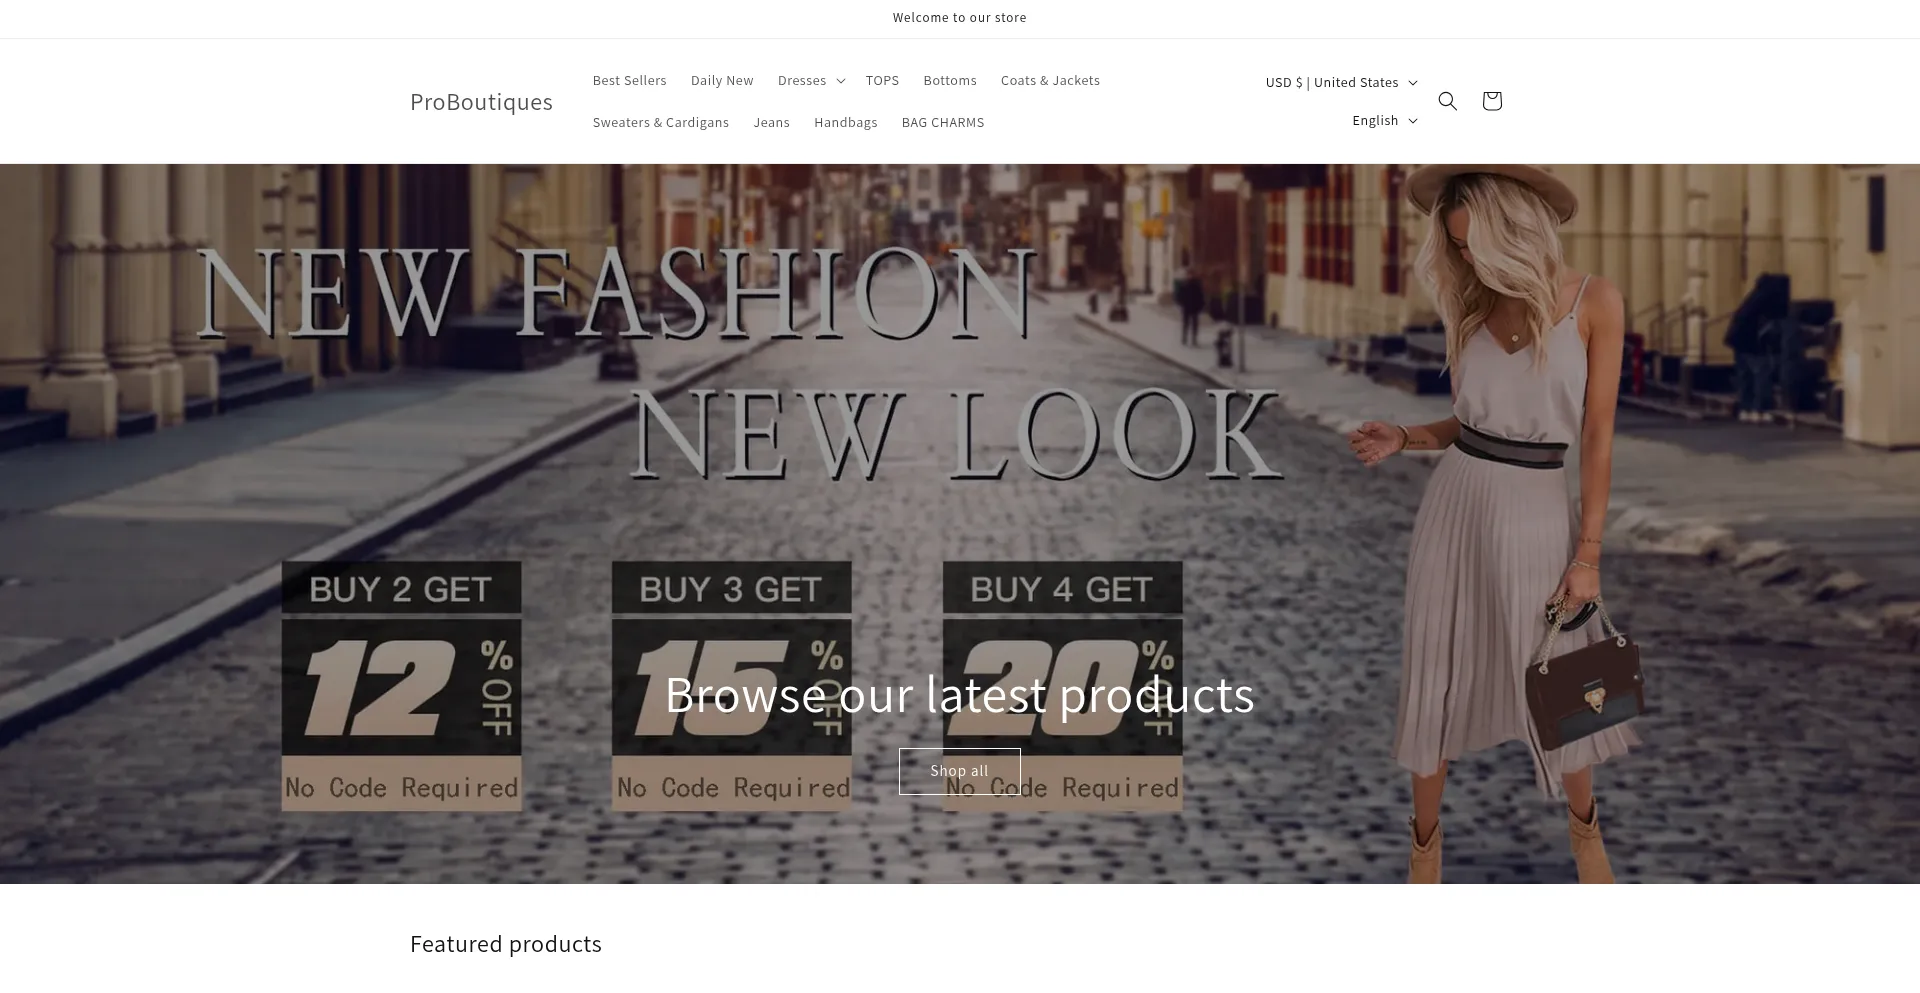This screenshot has width=1920, height=993.
Task: Click the ProBoutiques store logo
Action: pyautogui.click(x=481, y=102)
